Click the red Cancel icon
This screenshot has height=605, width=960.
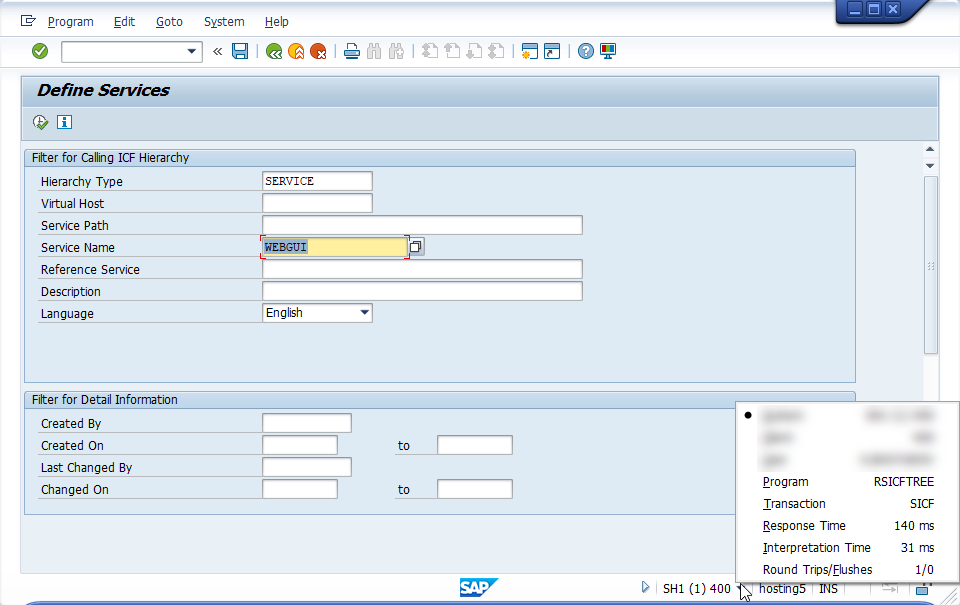point(318,51)
